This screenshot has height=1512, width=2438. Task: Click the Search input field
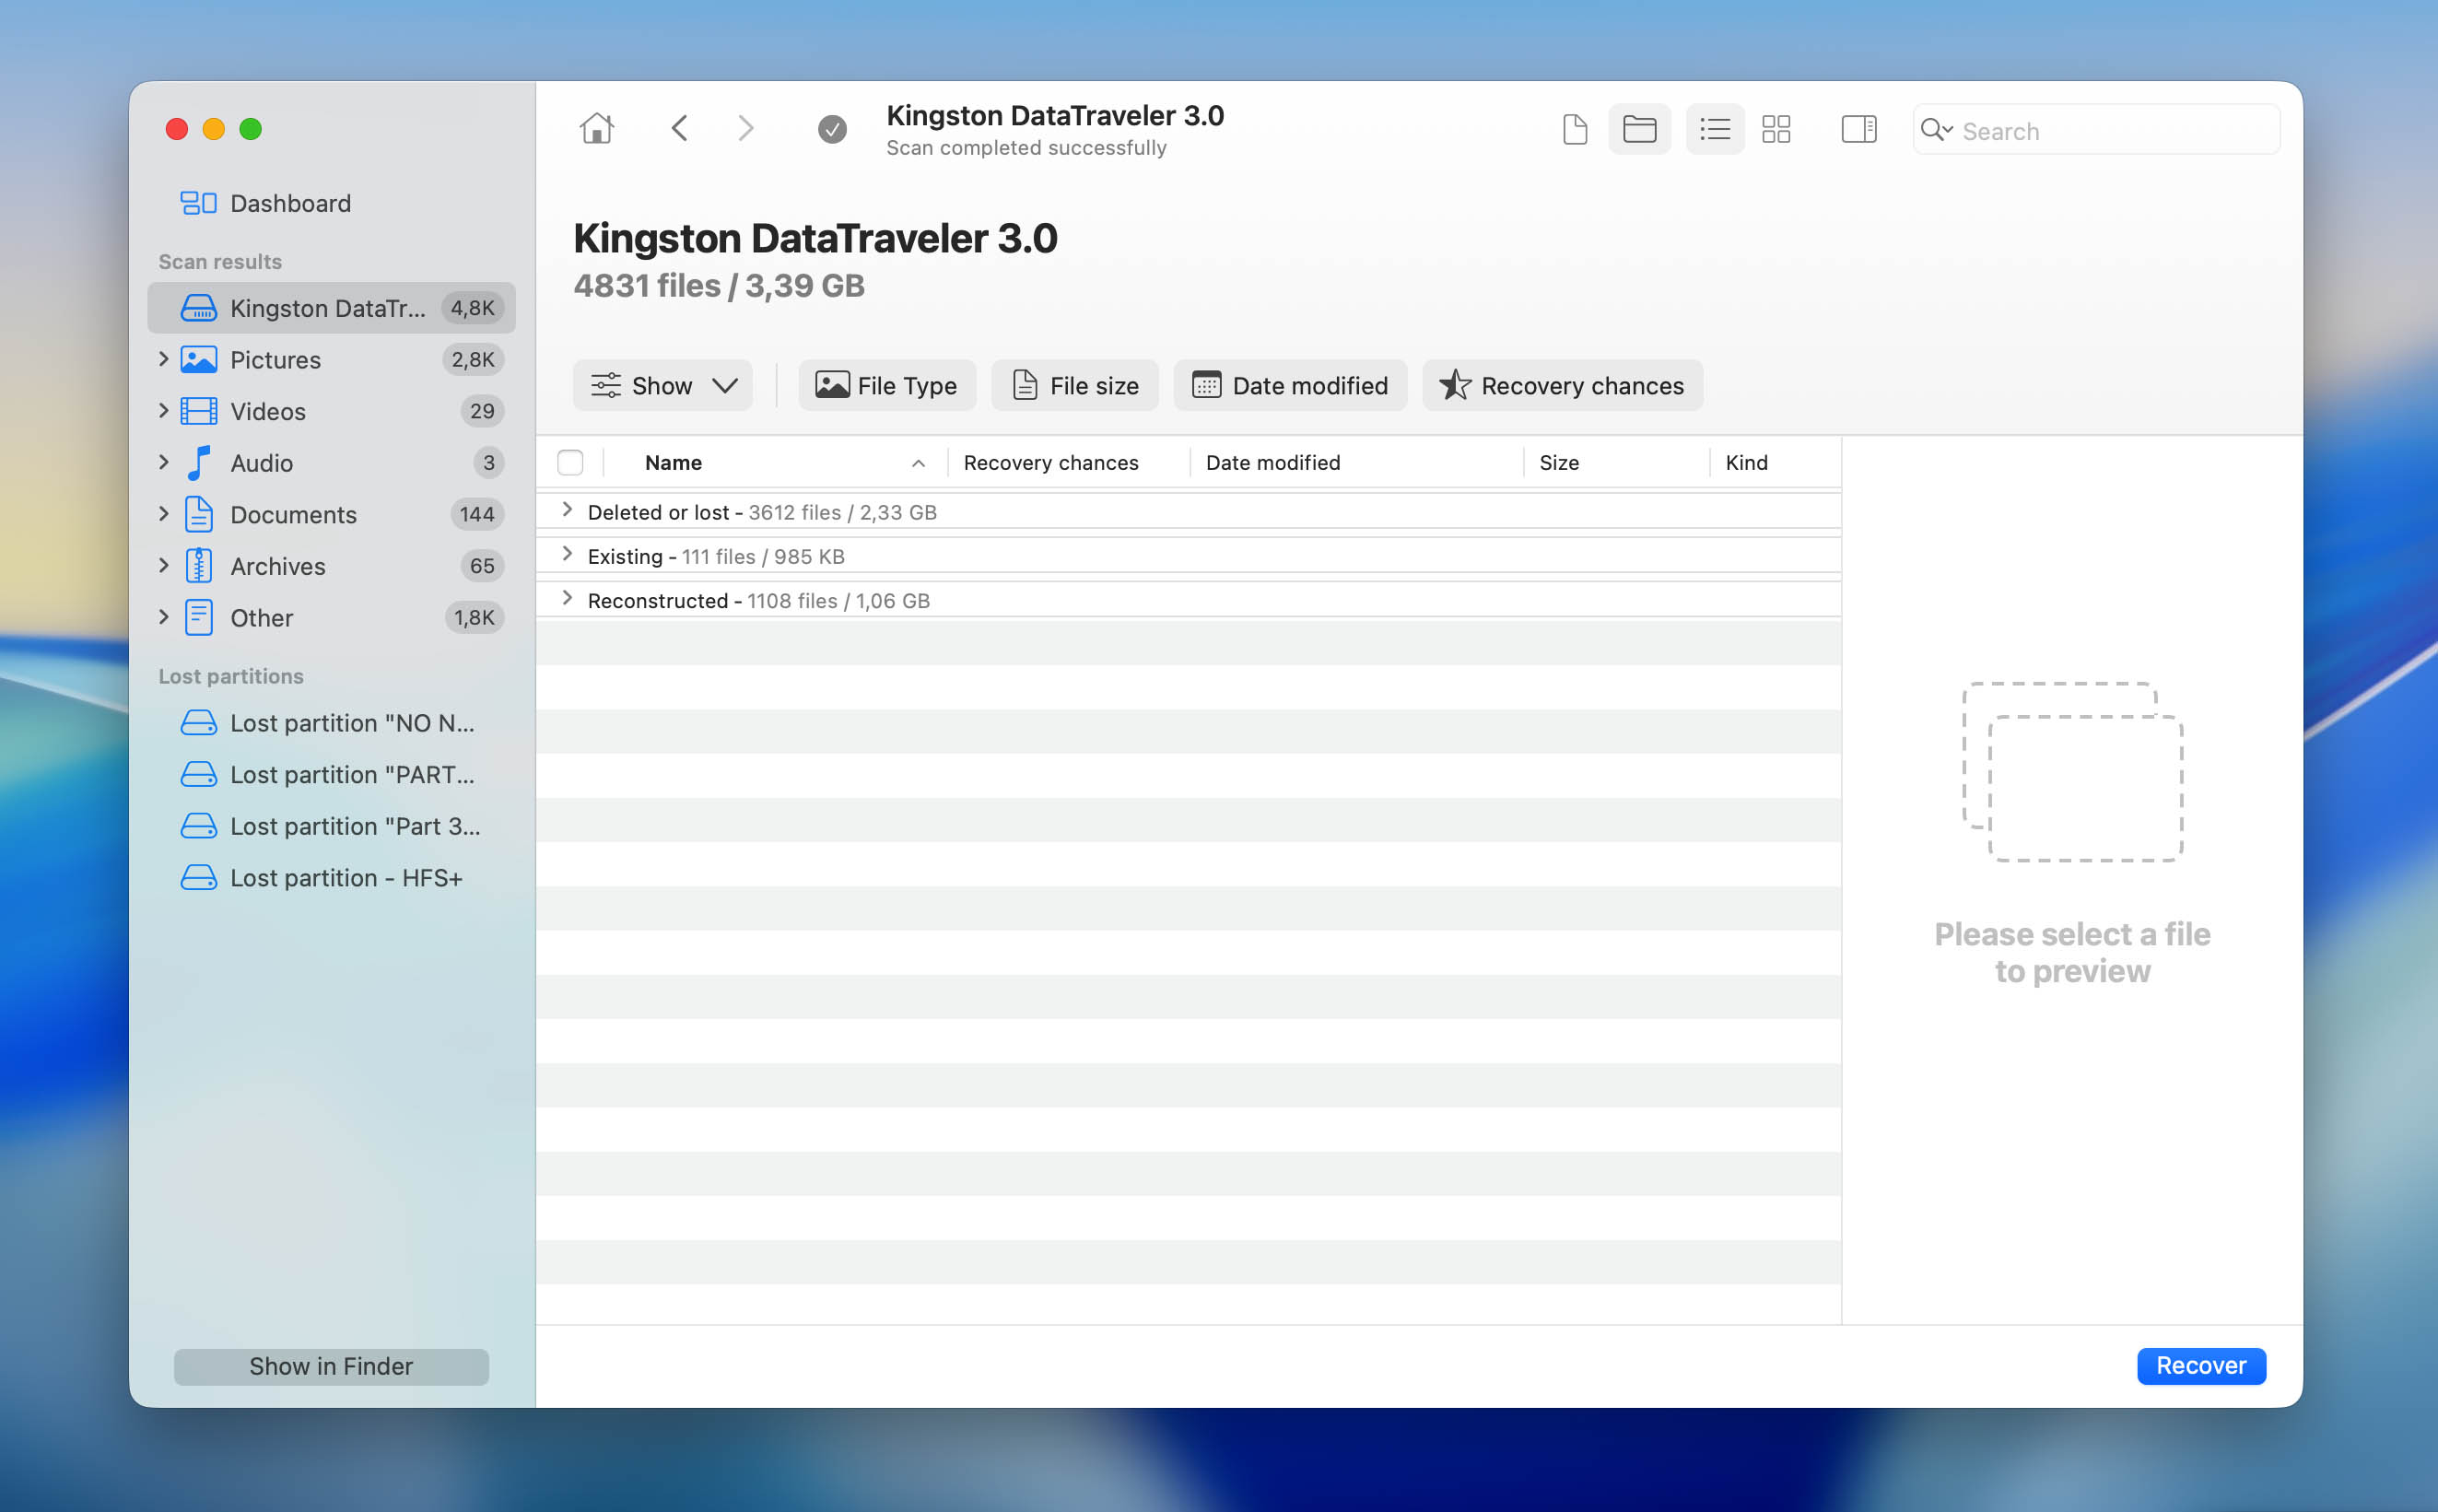(x=2110, y=131)
